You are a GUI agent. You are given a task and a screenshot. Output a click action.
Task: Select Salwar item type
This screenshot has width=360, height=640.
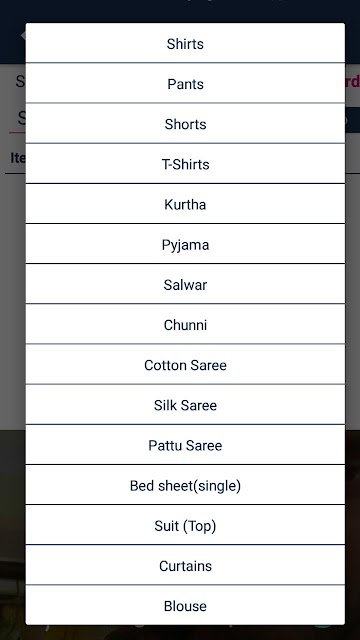point(185,284)
